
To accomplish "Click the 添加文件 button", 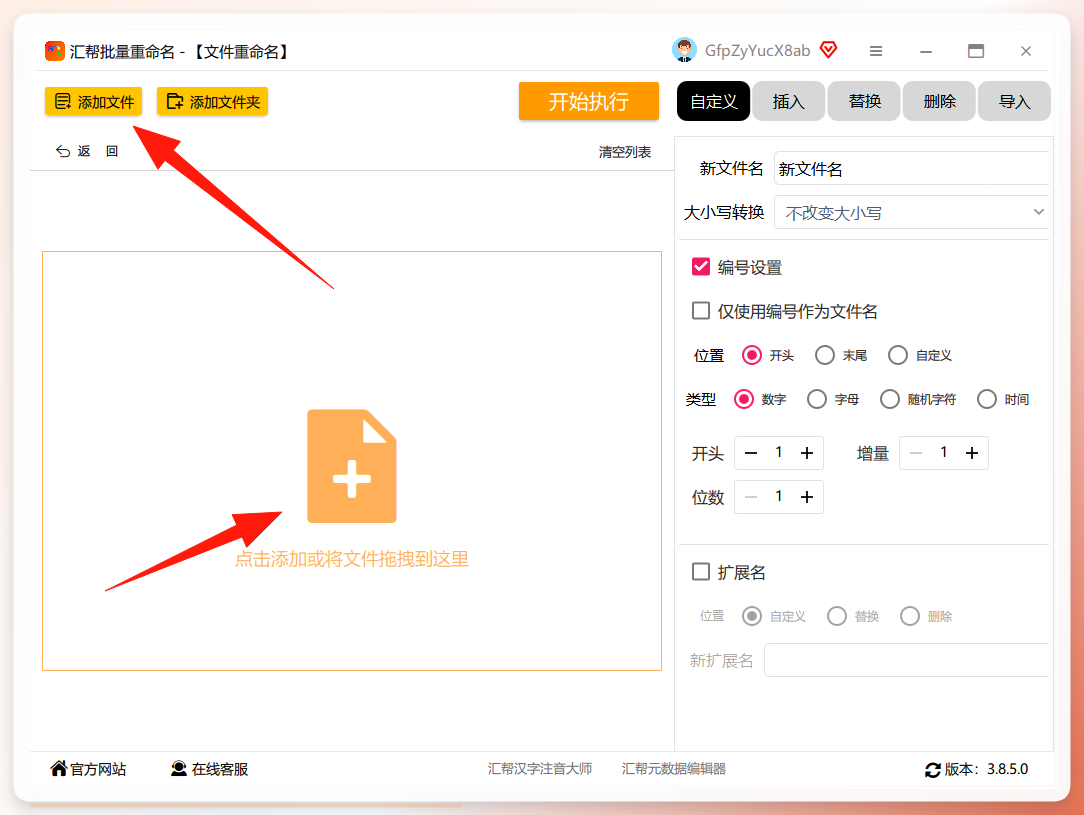I will point(93,102).
